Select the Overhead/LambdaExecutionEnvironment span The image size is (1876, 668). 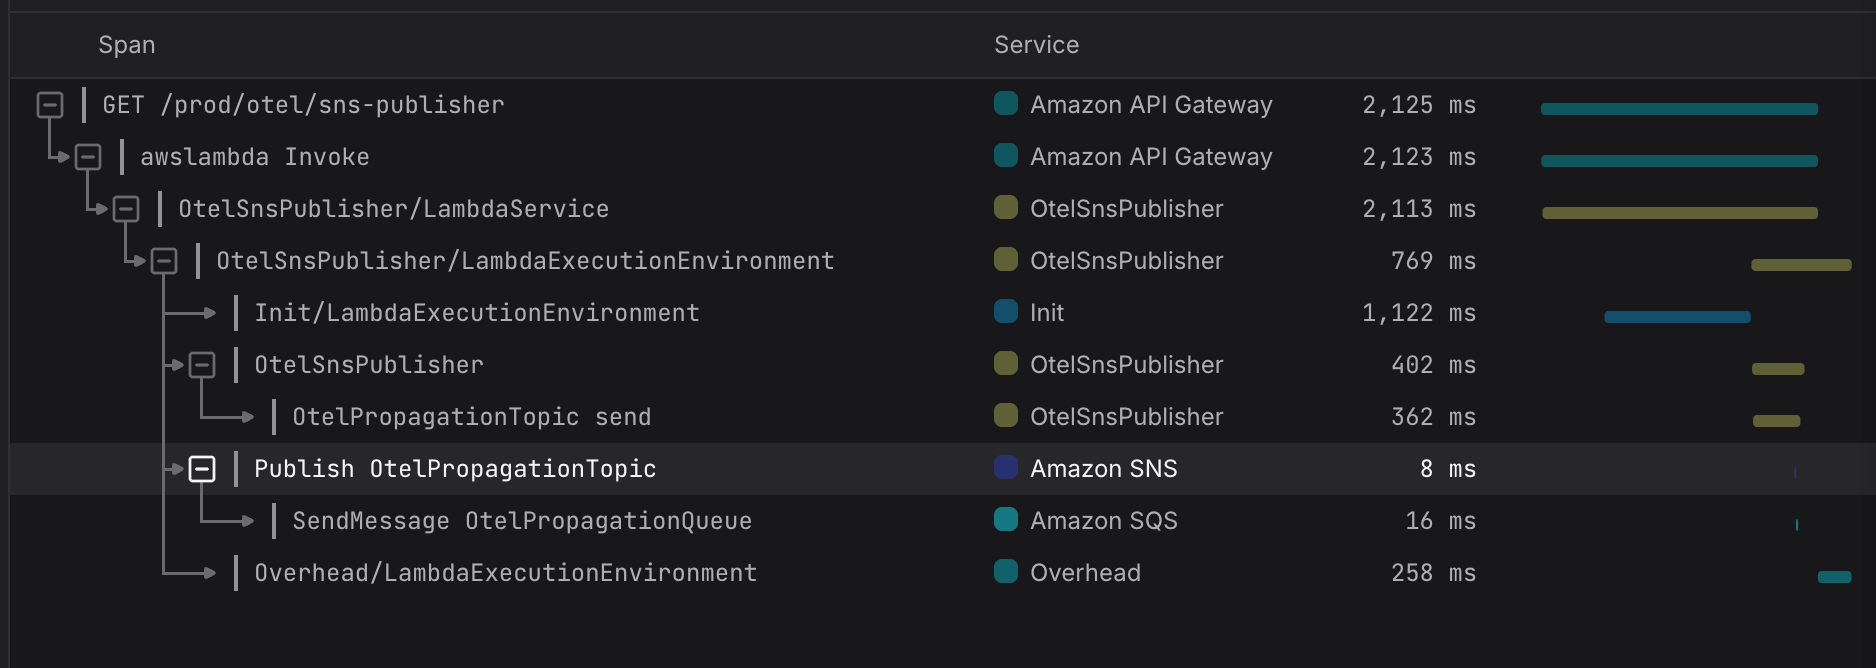click(x=505, y=573)
